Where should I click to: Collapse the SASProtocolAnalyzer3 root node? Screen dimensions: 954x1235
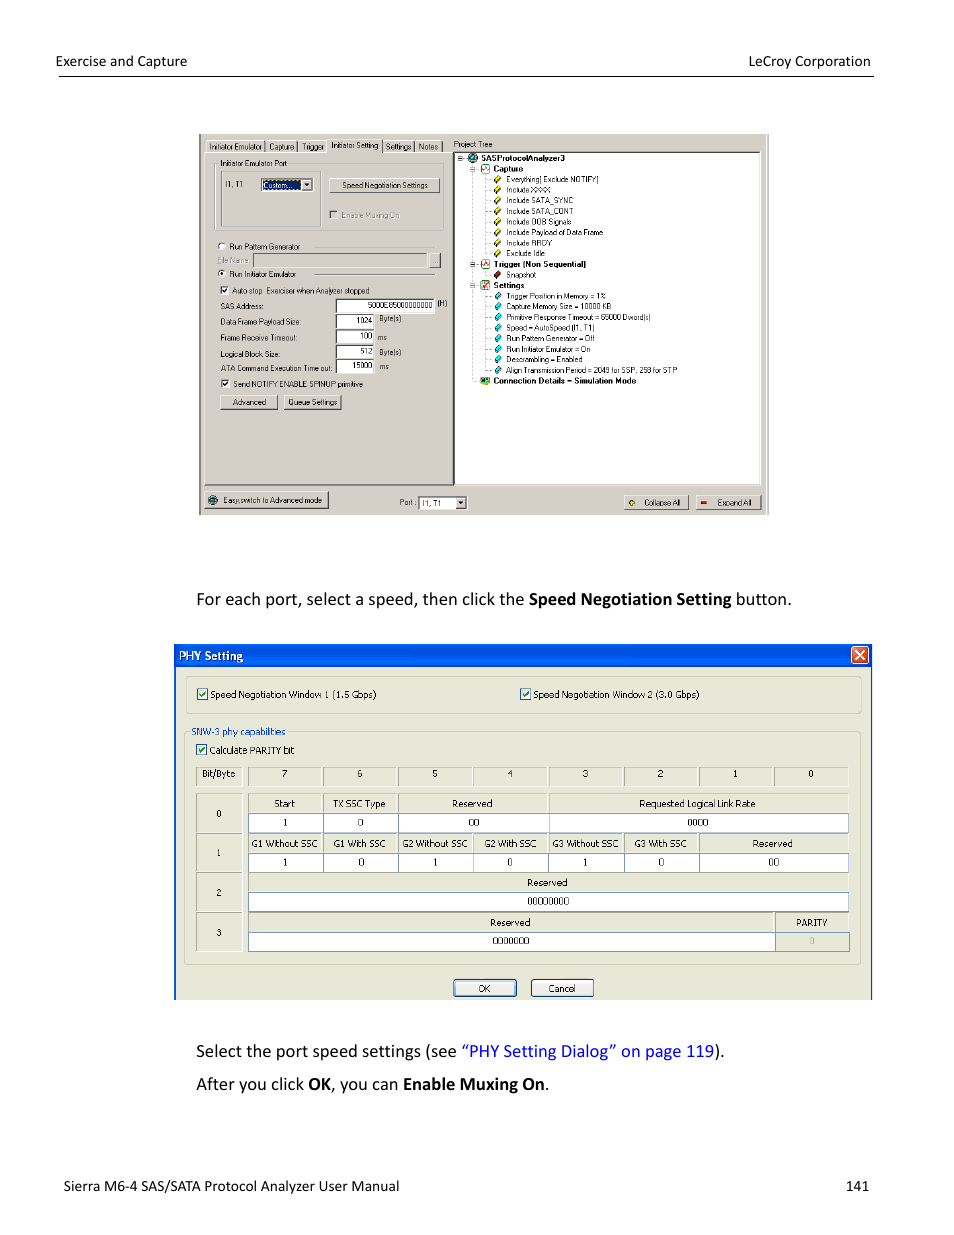(x=460, y=158)
